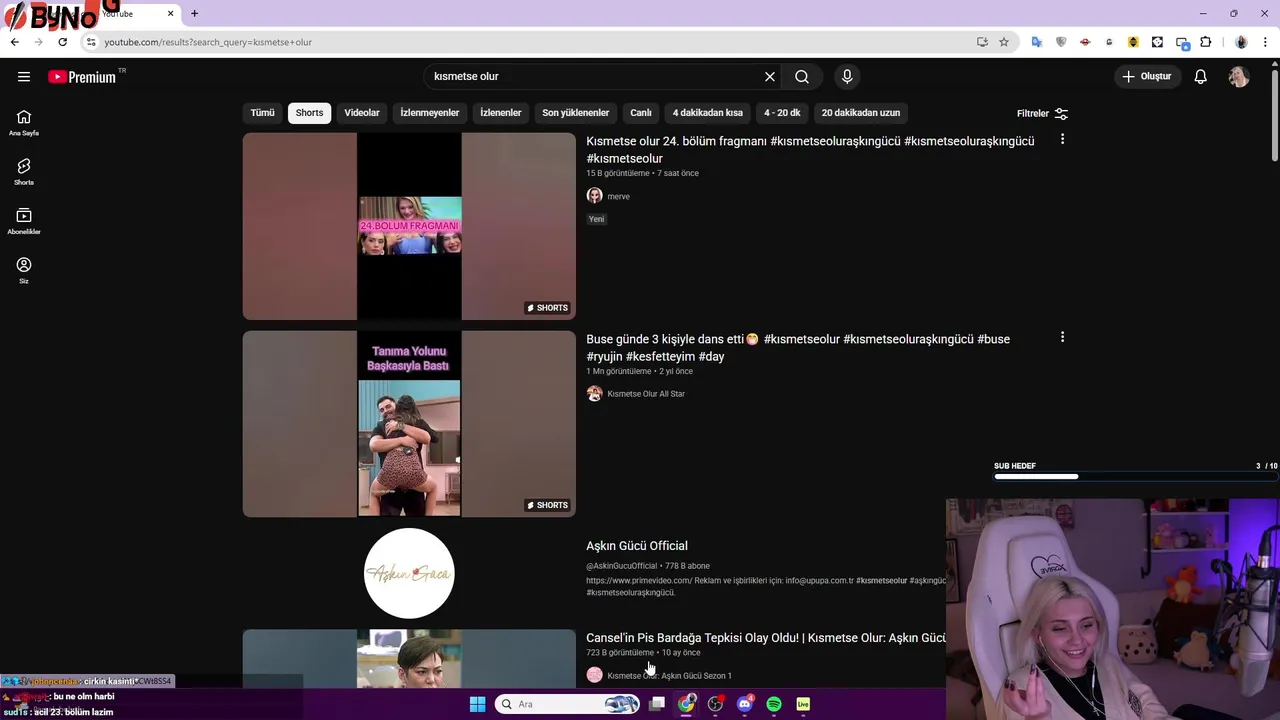1280x720 pixels.
Task: Select the Videolar filter chip
Action: tap(362, 113)
